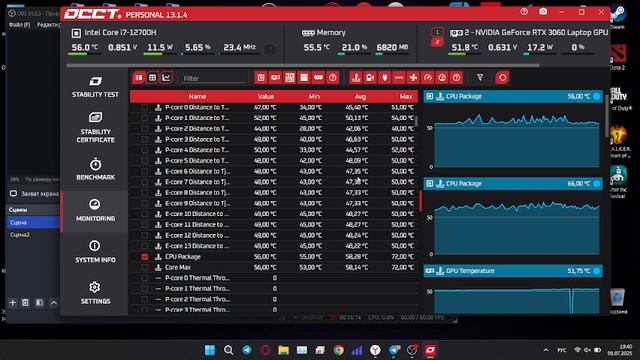Select the P-core 4 Distance row
The width and height of the screenshot is (640, 360).
coord(273,150)
